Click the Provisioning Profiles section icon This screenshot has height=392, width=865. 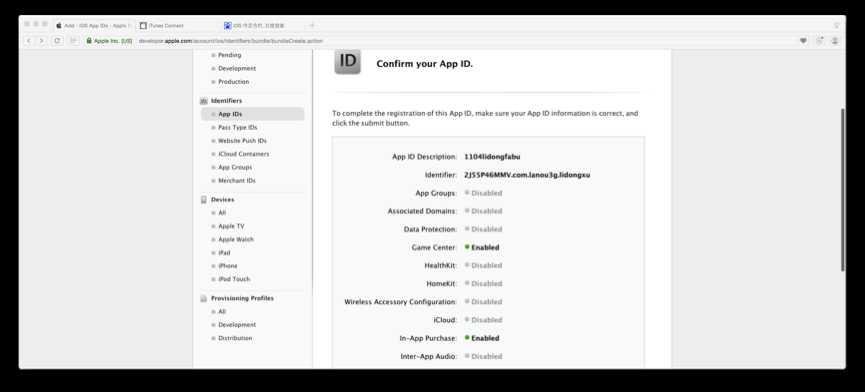[x=204, y=298]
